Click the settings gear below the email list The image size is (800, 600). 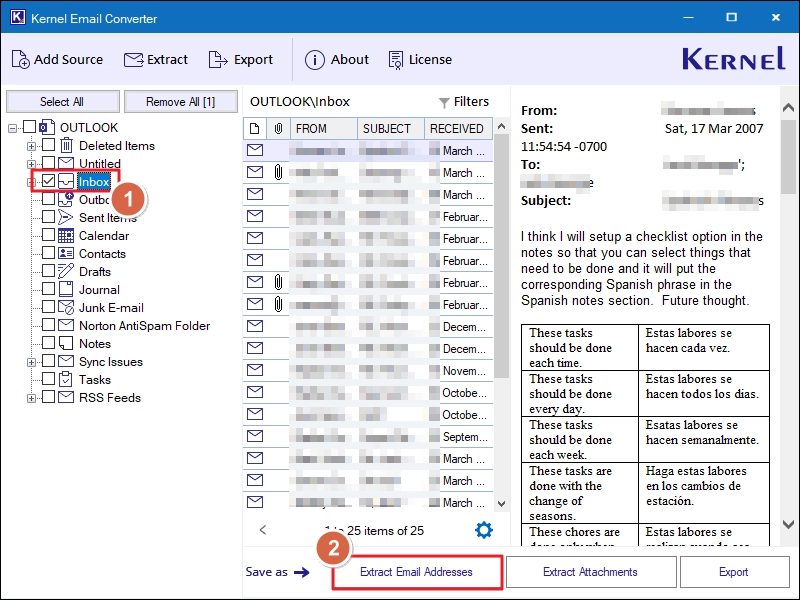(x=484, y=530)
